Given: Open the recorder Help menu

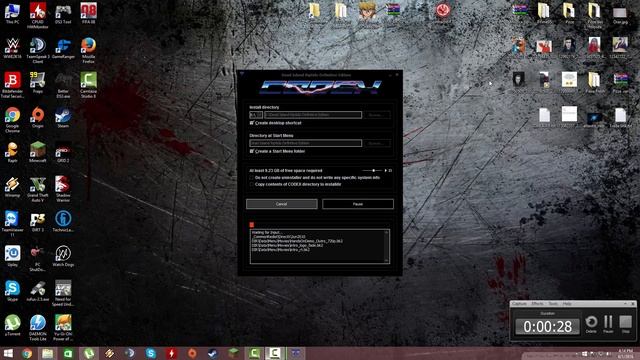Looking at the screenshot, I should 567,304.
